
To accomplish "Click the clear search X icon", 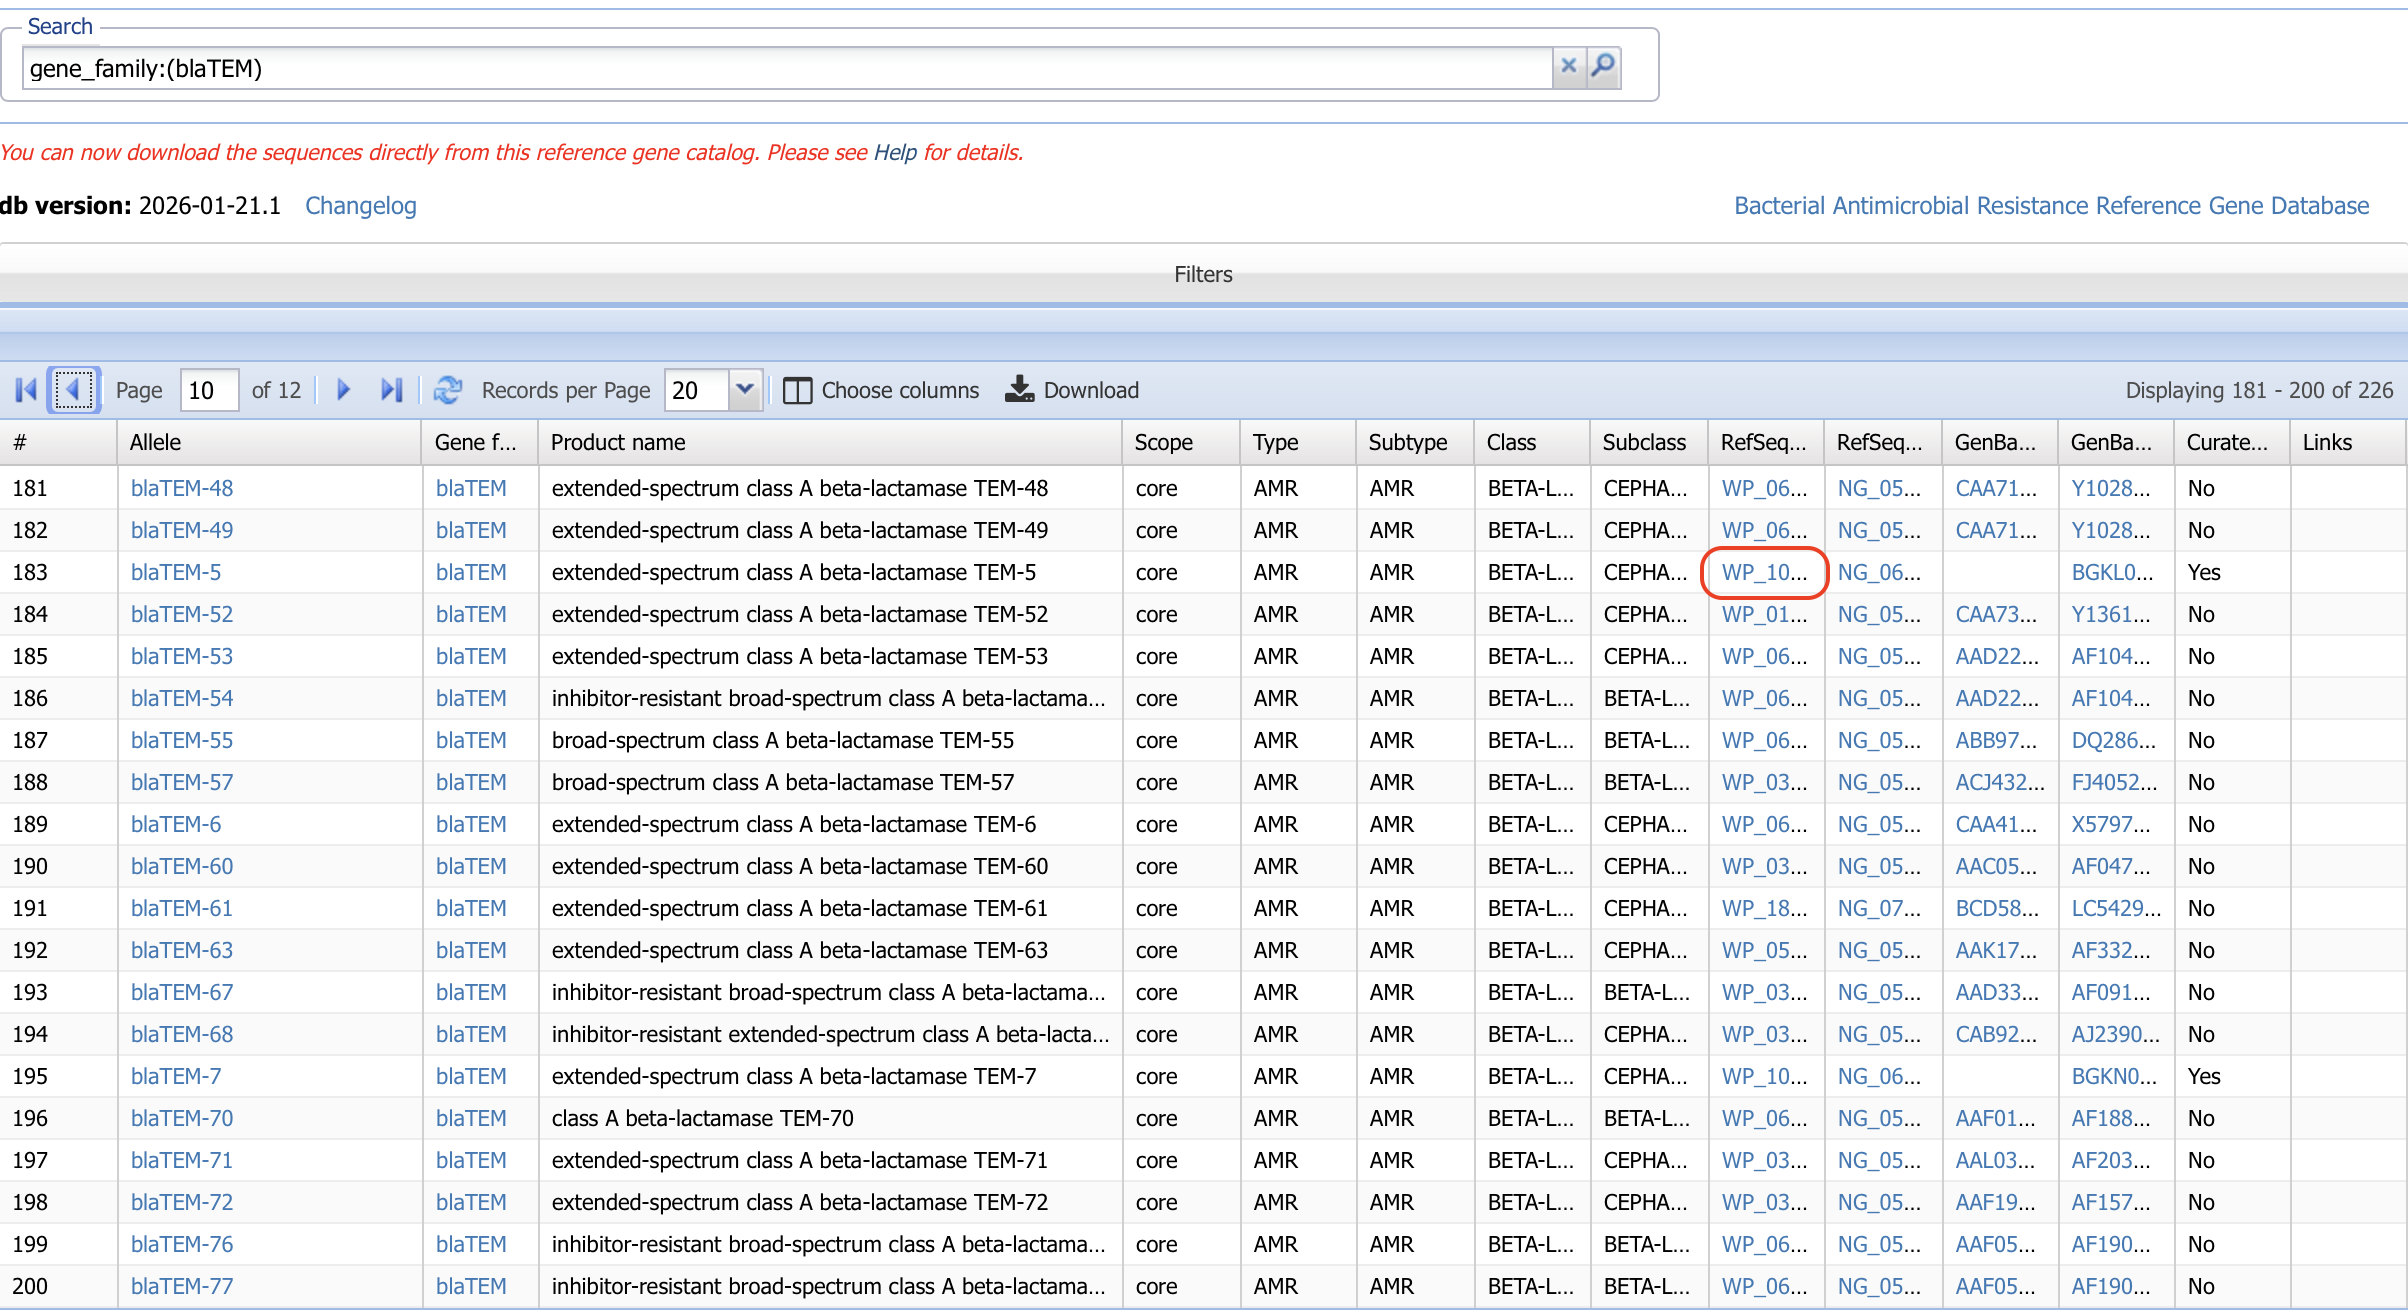I will (1568, 66).
